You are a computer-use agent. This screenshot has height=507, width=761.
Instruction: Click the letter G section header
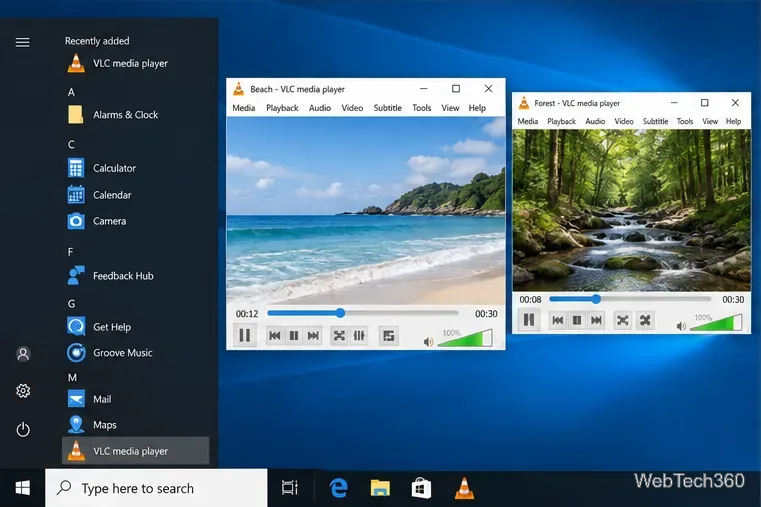pyautogui.click(x=71, y=304)
